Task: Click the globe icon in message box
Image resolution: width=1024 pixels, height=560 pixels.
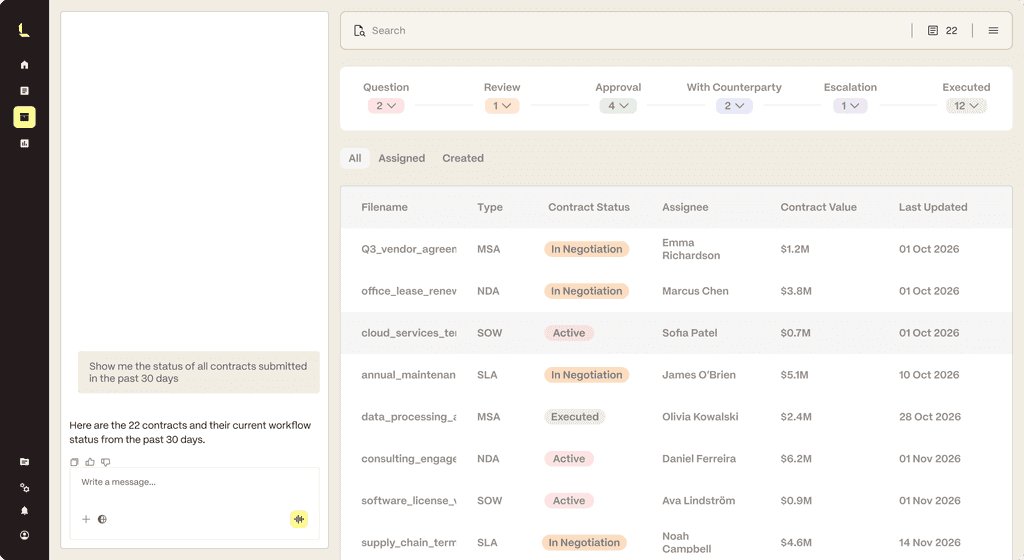Action: pos(103,520)
